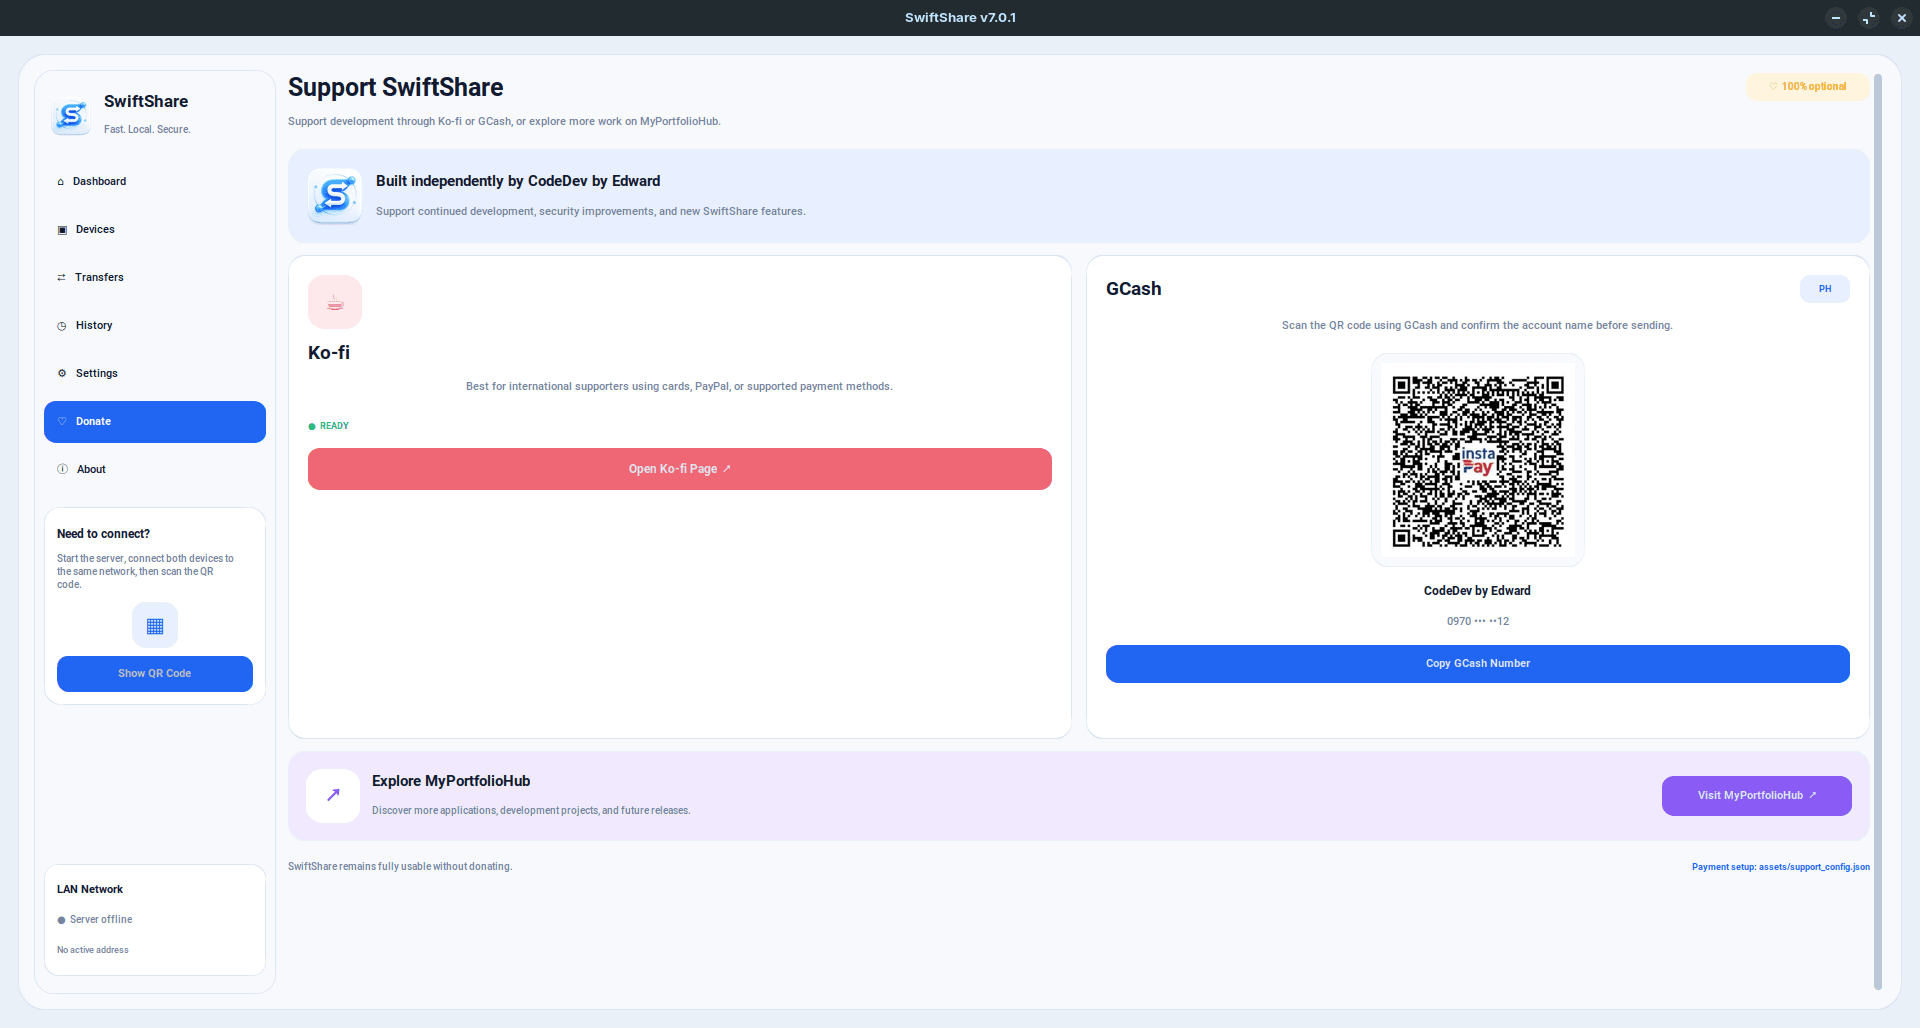Click Visit MyPortfolioHub button
The height and width of the screenshot is (1028, 1920).
pos(1757,796)
